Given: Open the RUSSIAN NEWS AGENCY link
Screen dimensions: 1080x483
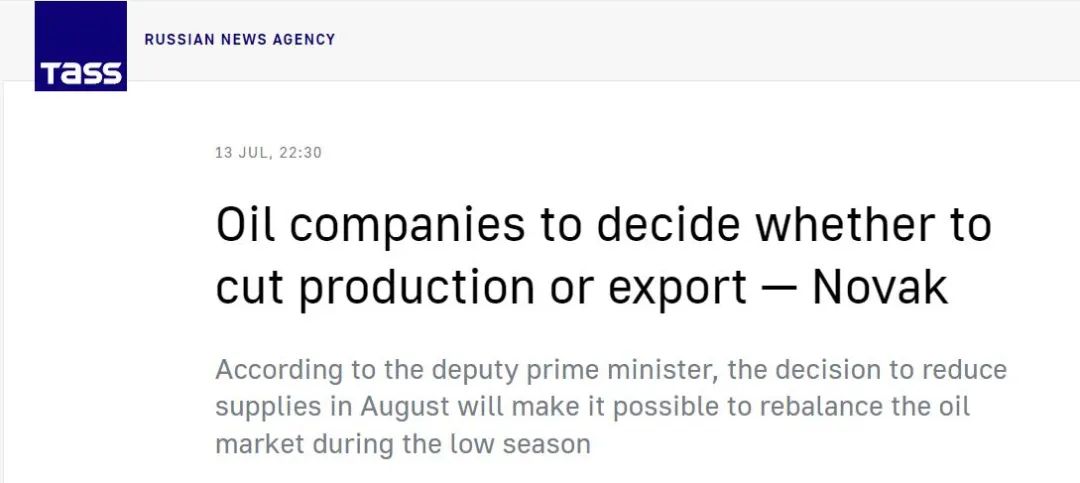Looking at the screenshot, I should coord(240,40).
